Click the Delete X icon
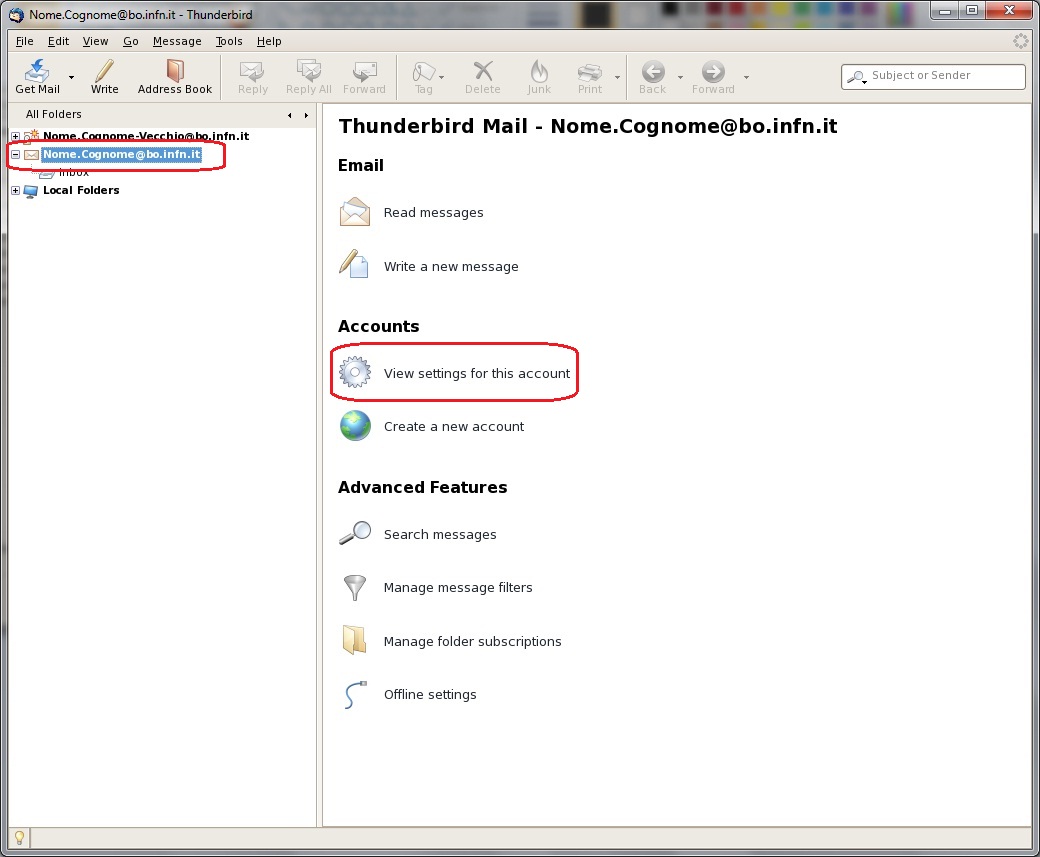1040x857 pixels. (483, 70)
